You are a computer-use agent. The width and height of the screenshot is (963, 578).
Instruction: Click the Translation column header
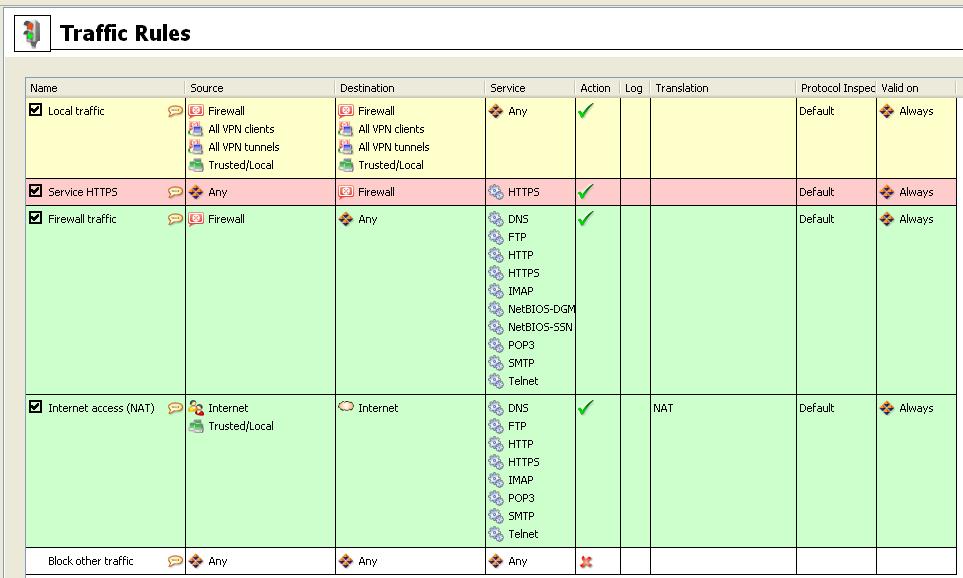pyautogui.click(x=723, y=88)
